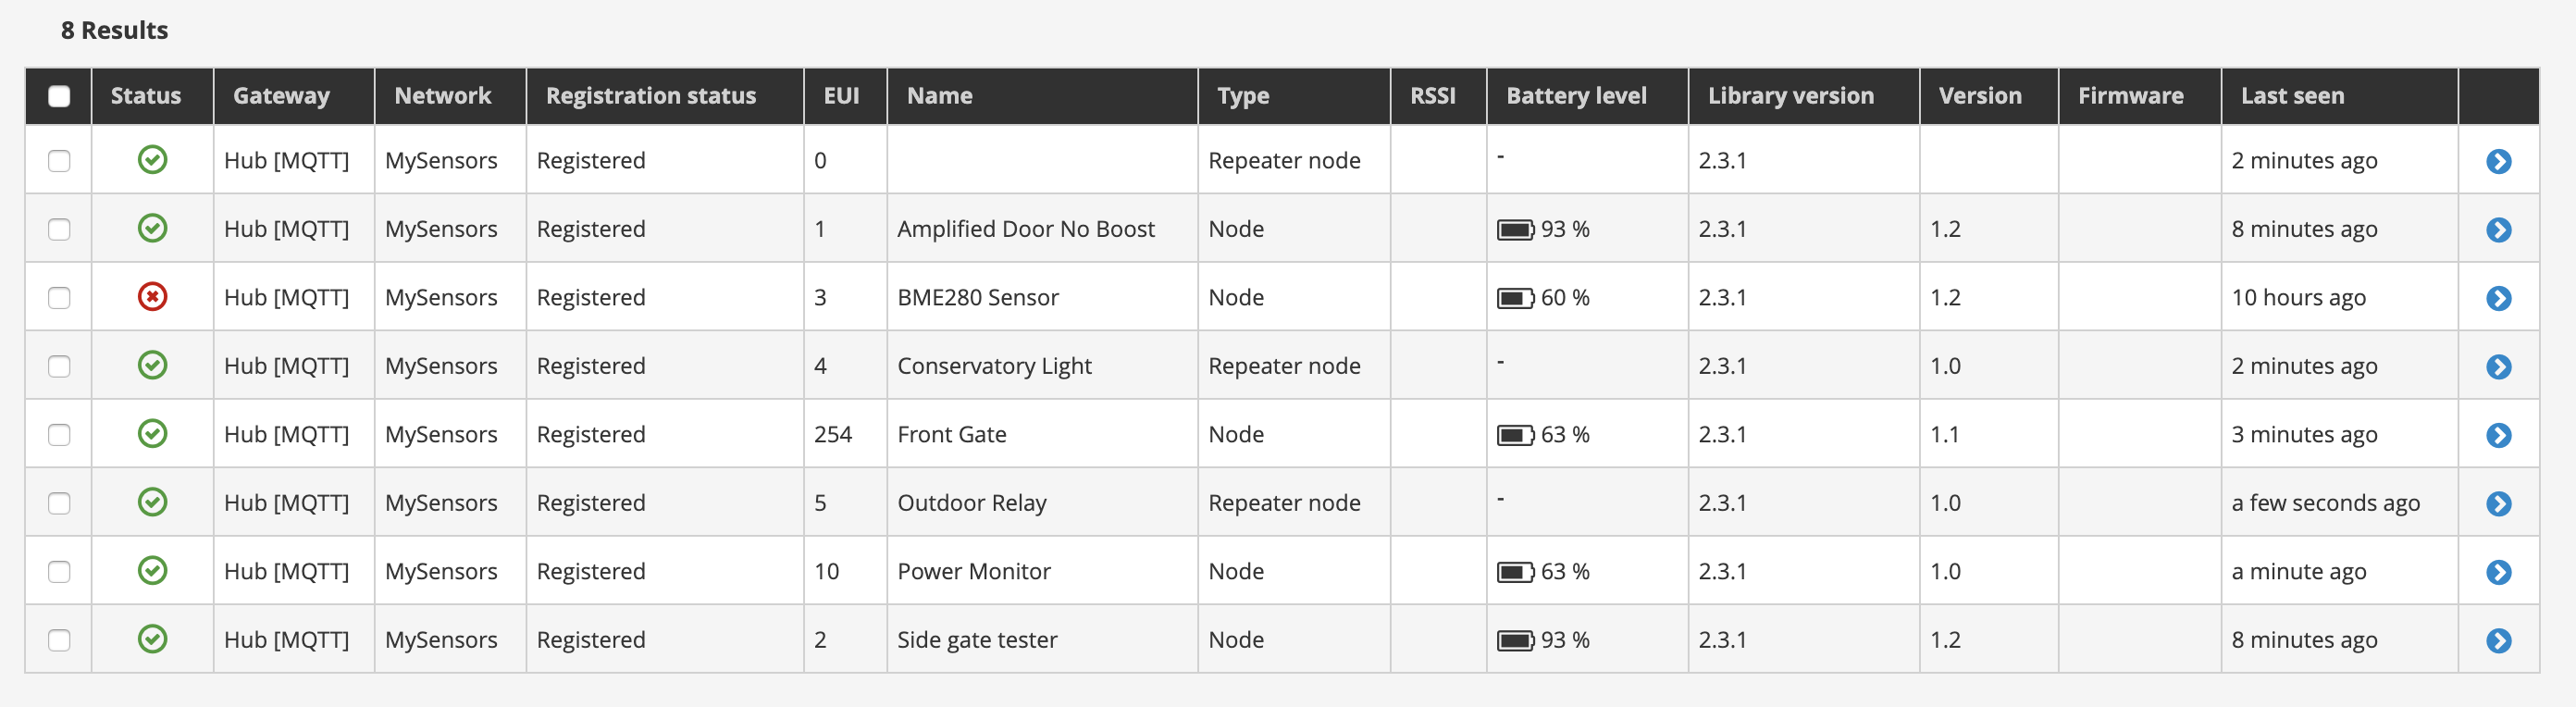This screenshot has height=707, width=2576.
Task: Click green status icon for Conservatory Light
Action: 152,365
